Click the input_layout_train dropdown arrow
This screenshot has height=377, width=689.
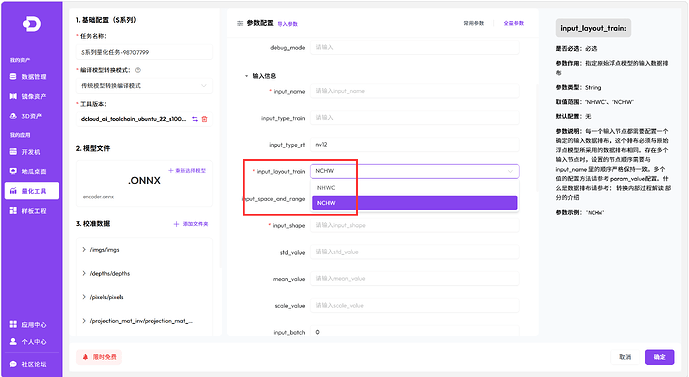click(x=510, y=171)
